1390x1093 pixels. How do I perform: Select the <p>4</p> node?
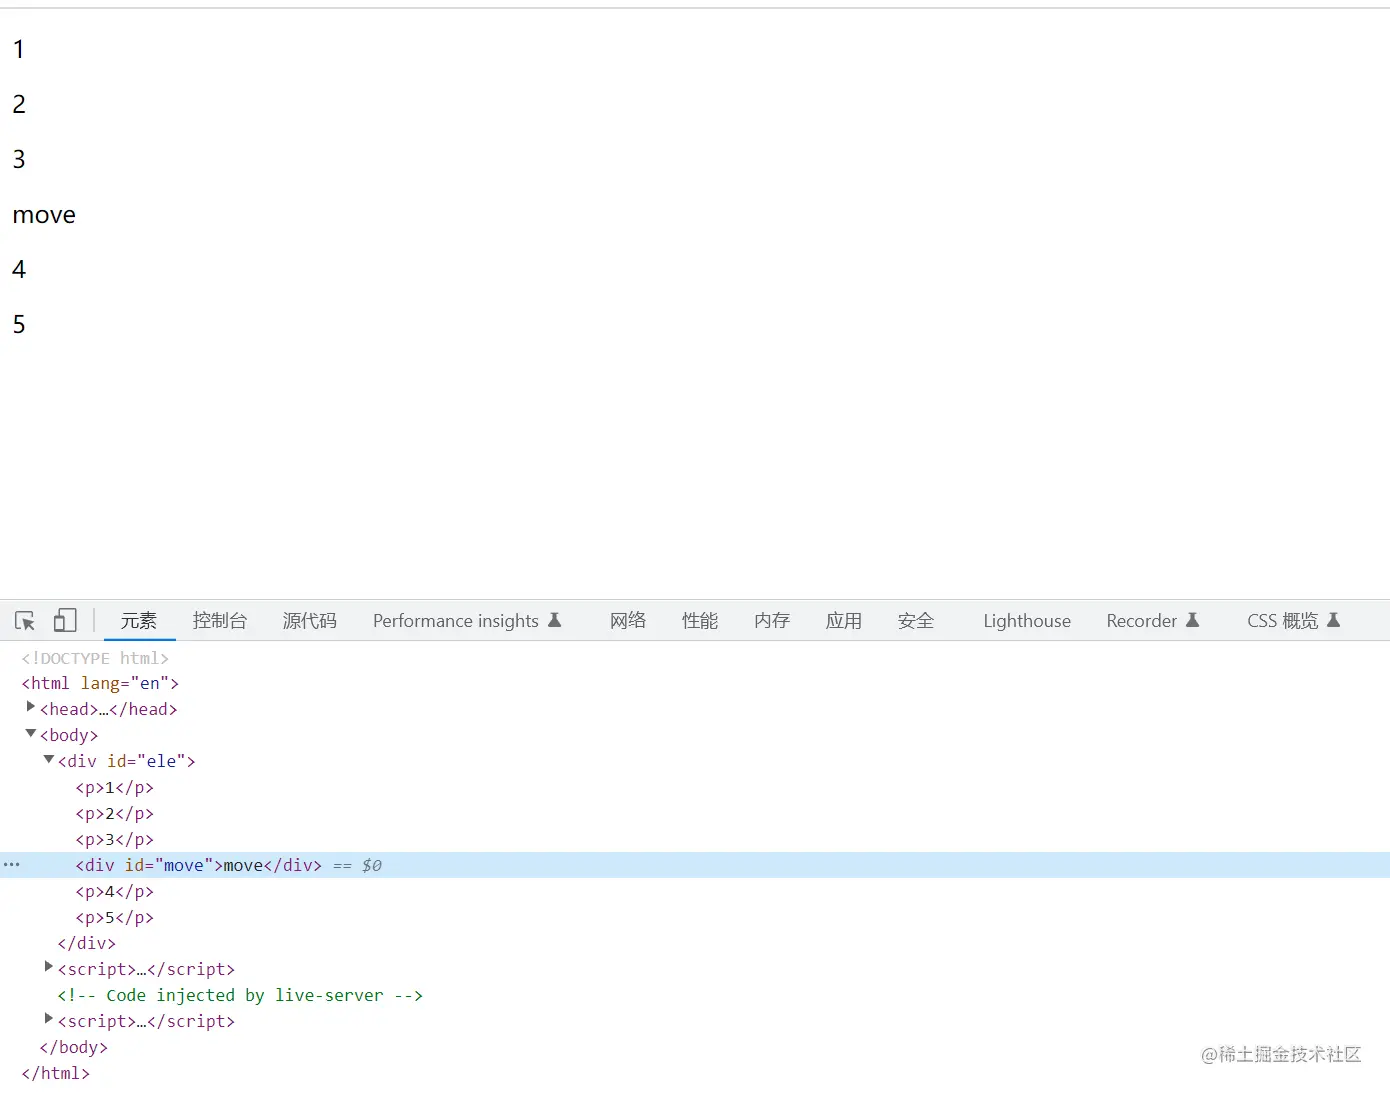pyautogui.click(x=115, y=892)
